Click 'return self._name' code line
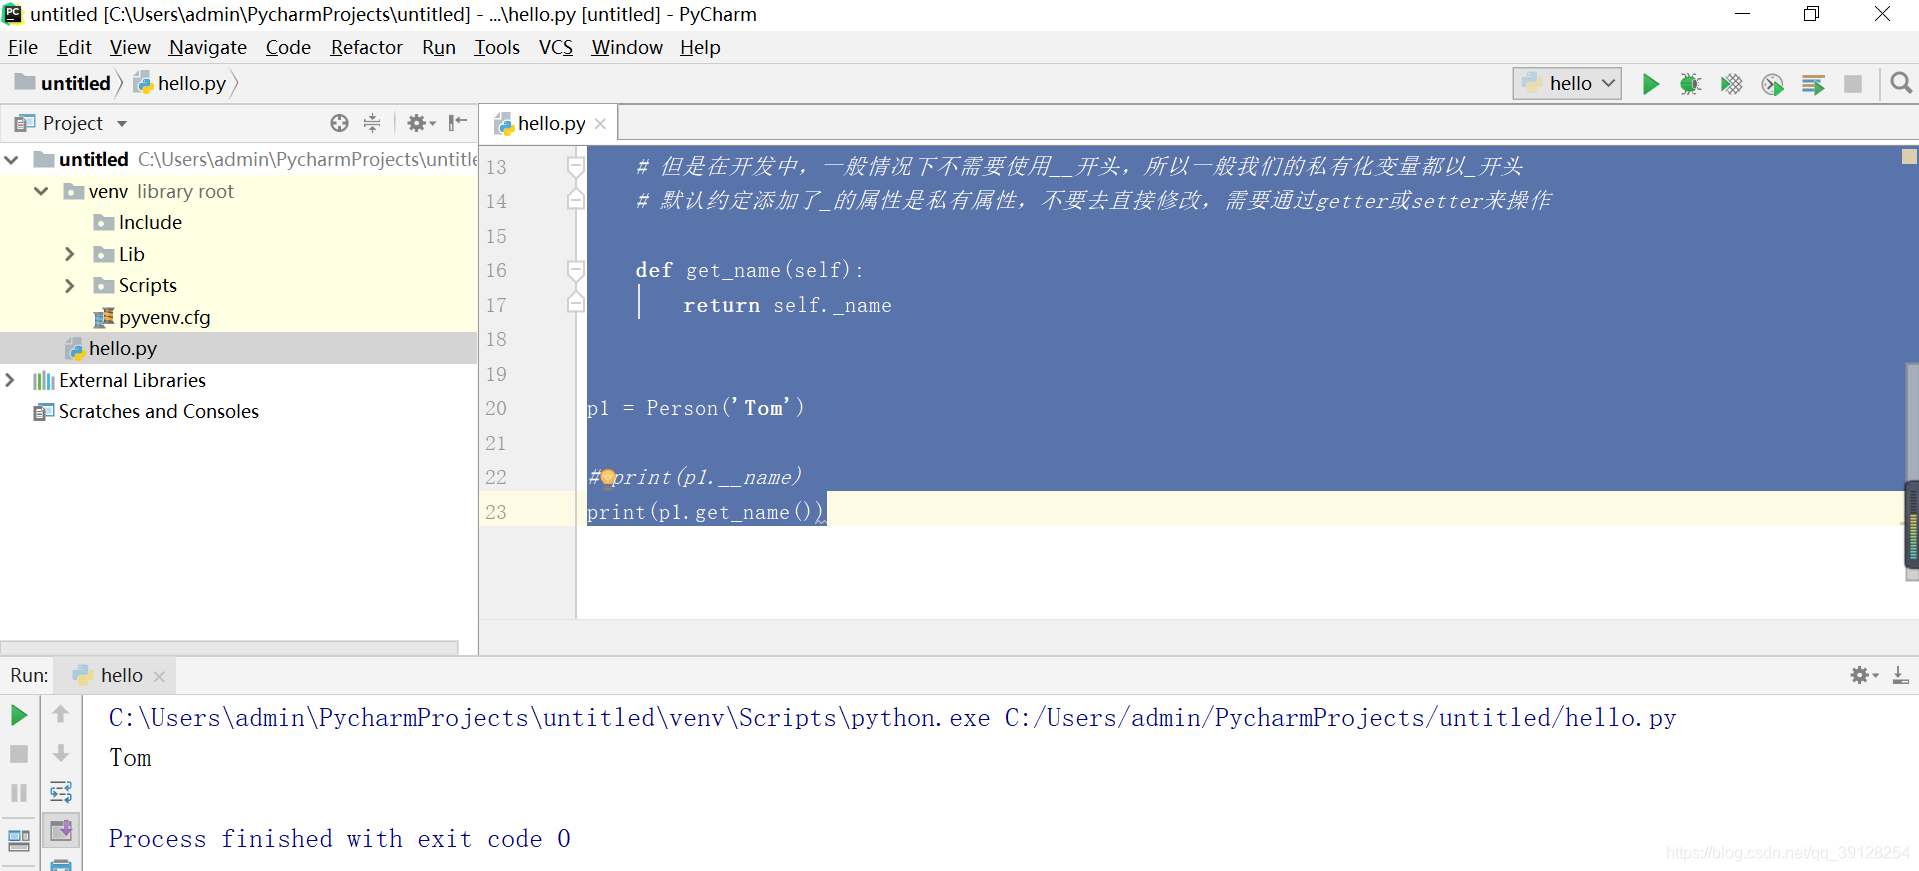 click(787, 305)
